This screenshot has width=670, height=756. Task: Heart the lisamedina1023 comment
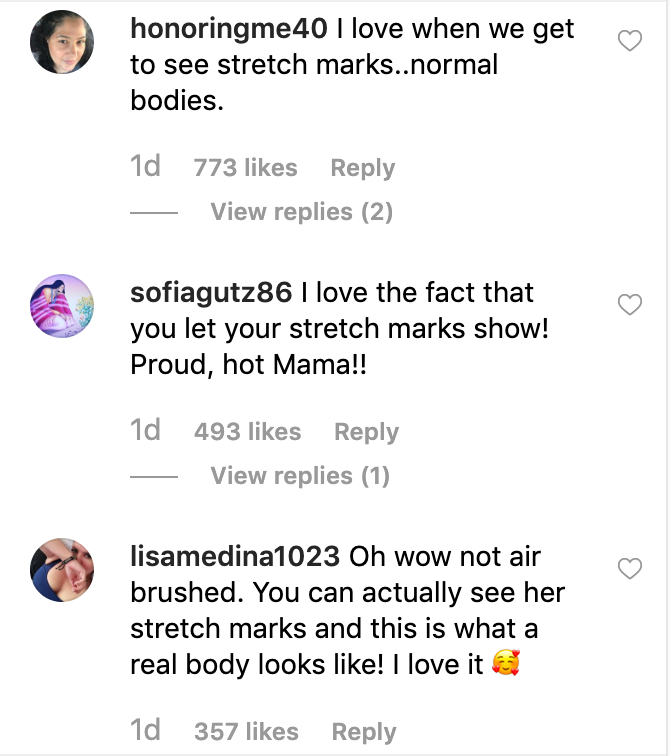click(630, 568)
